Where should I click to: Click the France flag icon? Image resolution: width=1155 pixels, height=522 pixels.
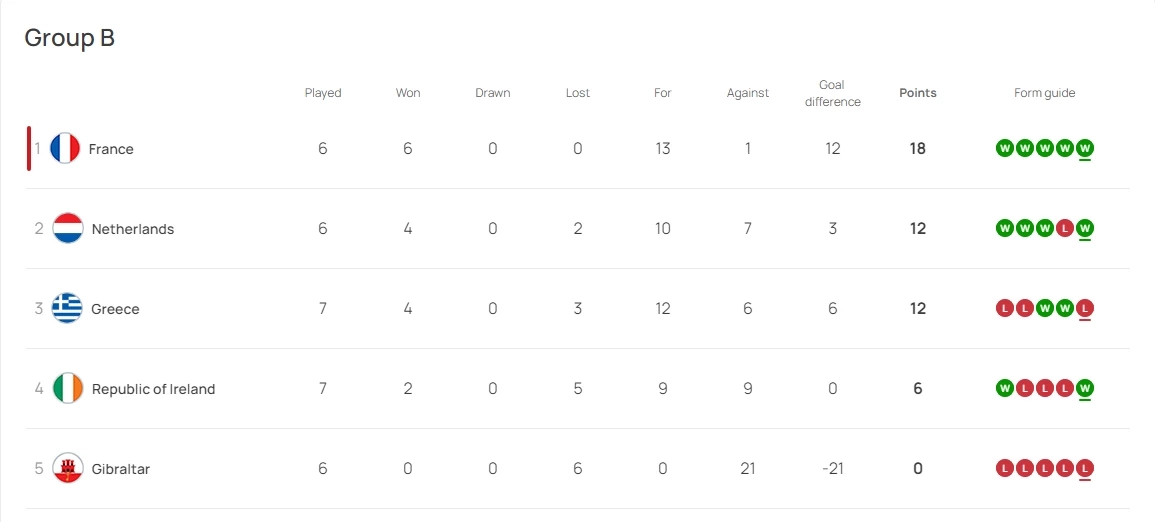pyautogui.click(x=65, y=149)
